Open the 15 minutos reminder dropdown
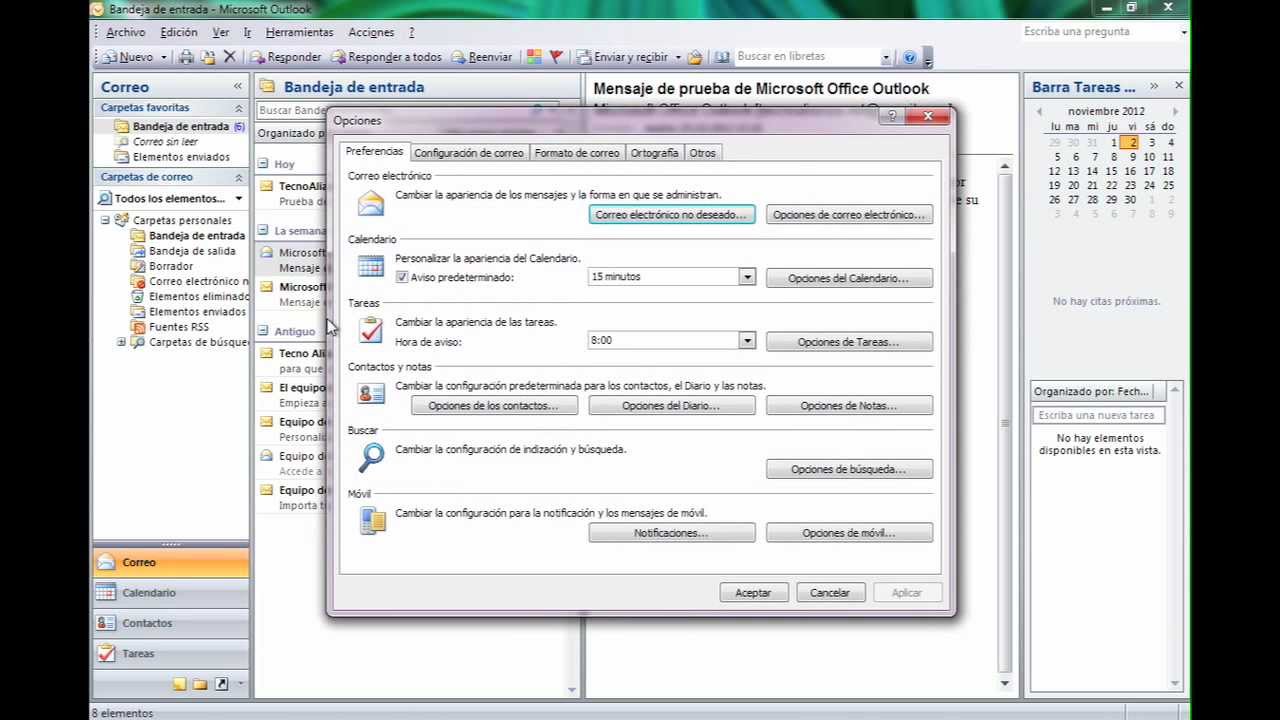This screenshot has height=720, width=1280. coord(747,277)
